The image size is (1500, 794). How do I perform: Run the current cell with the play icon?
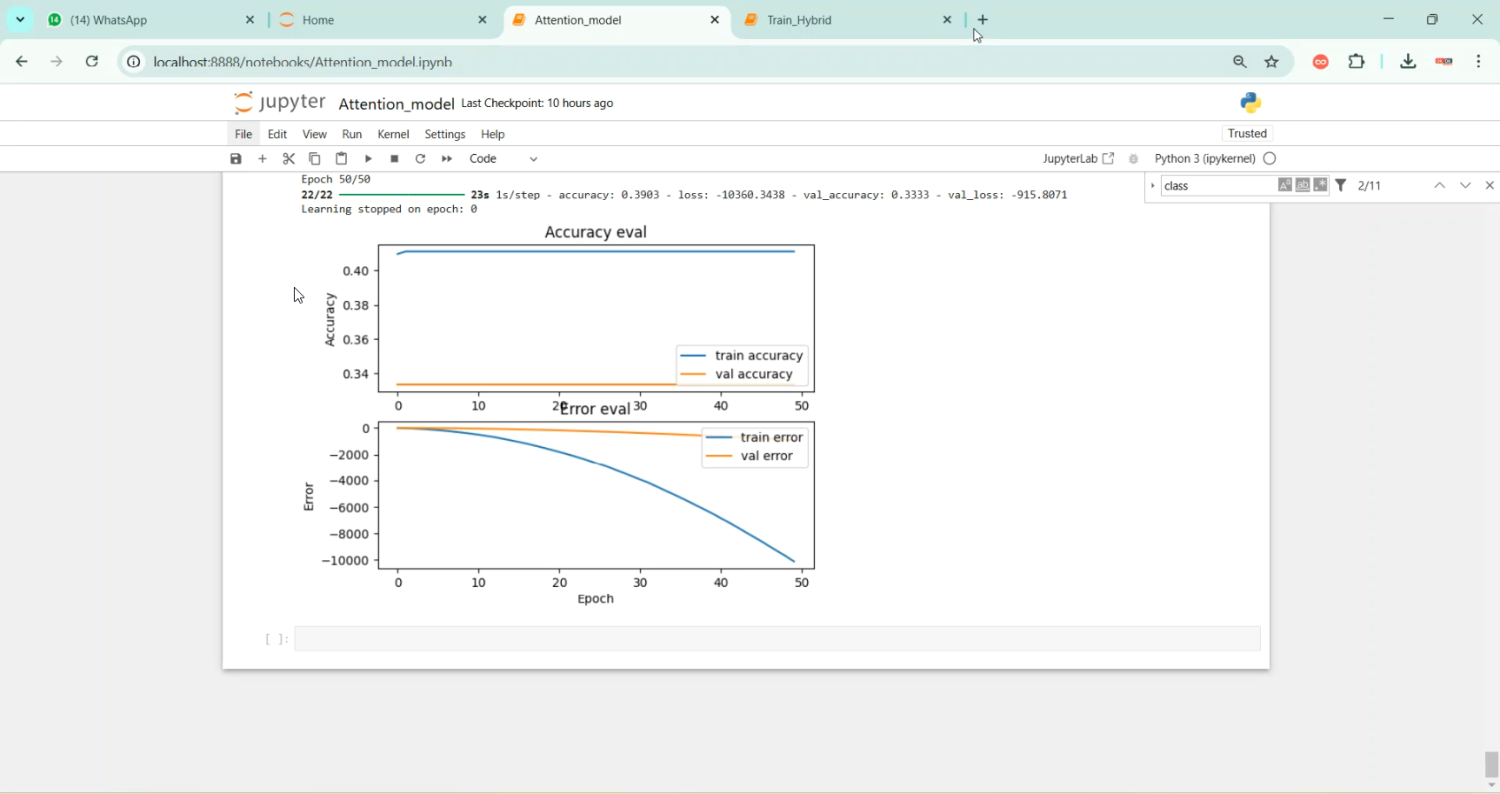(367, 158)
